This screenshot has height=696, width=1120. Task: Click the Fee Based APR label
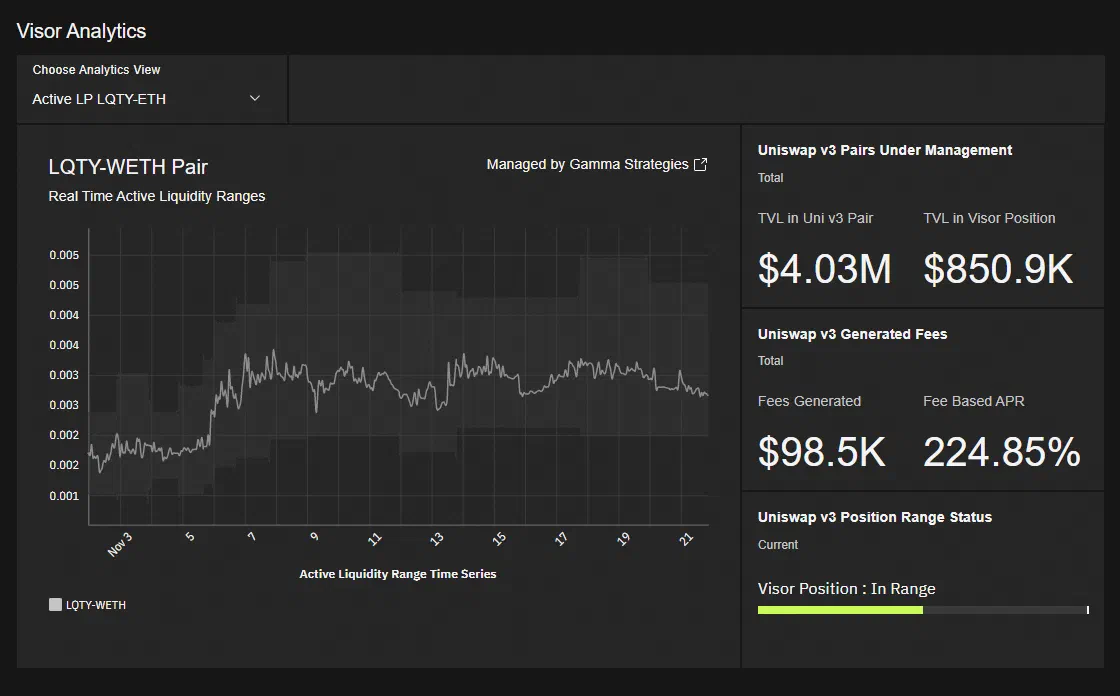[974, 401]
